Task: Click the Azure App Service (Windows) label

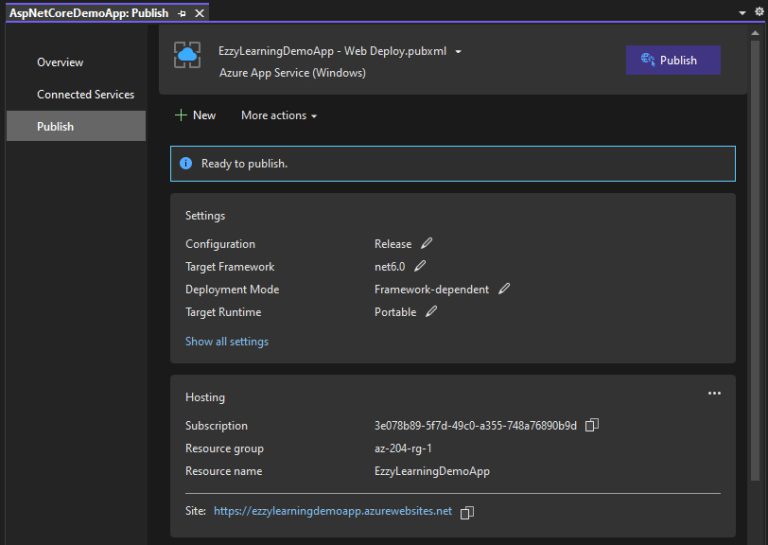Action: click(292, 73)
